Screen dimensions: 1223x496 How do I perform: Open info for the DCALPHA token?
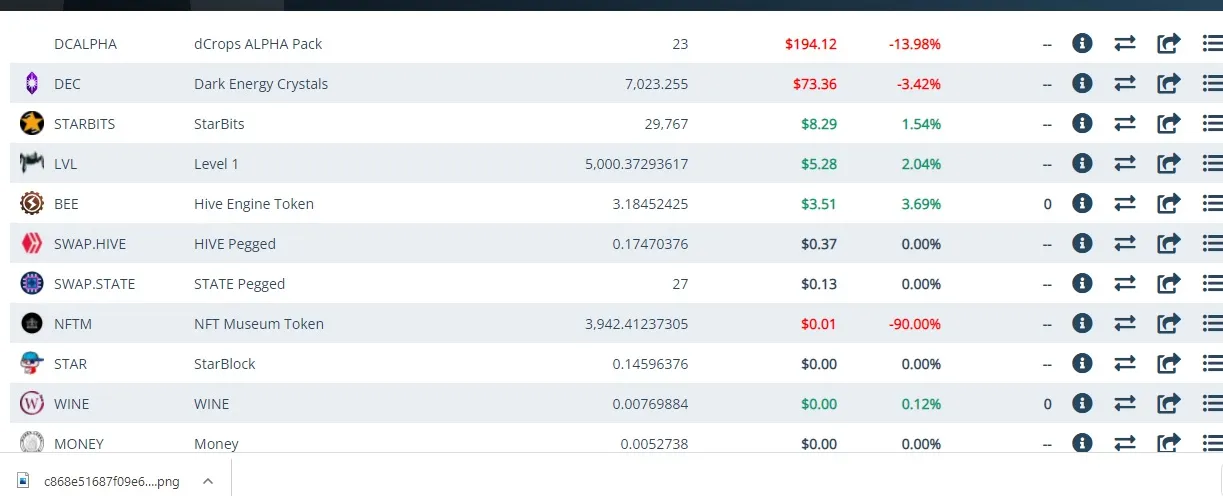pyautogui.click(x=1081, y=44)
